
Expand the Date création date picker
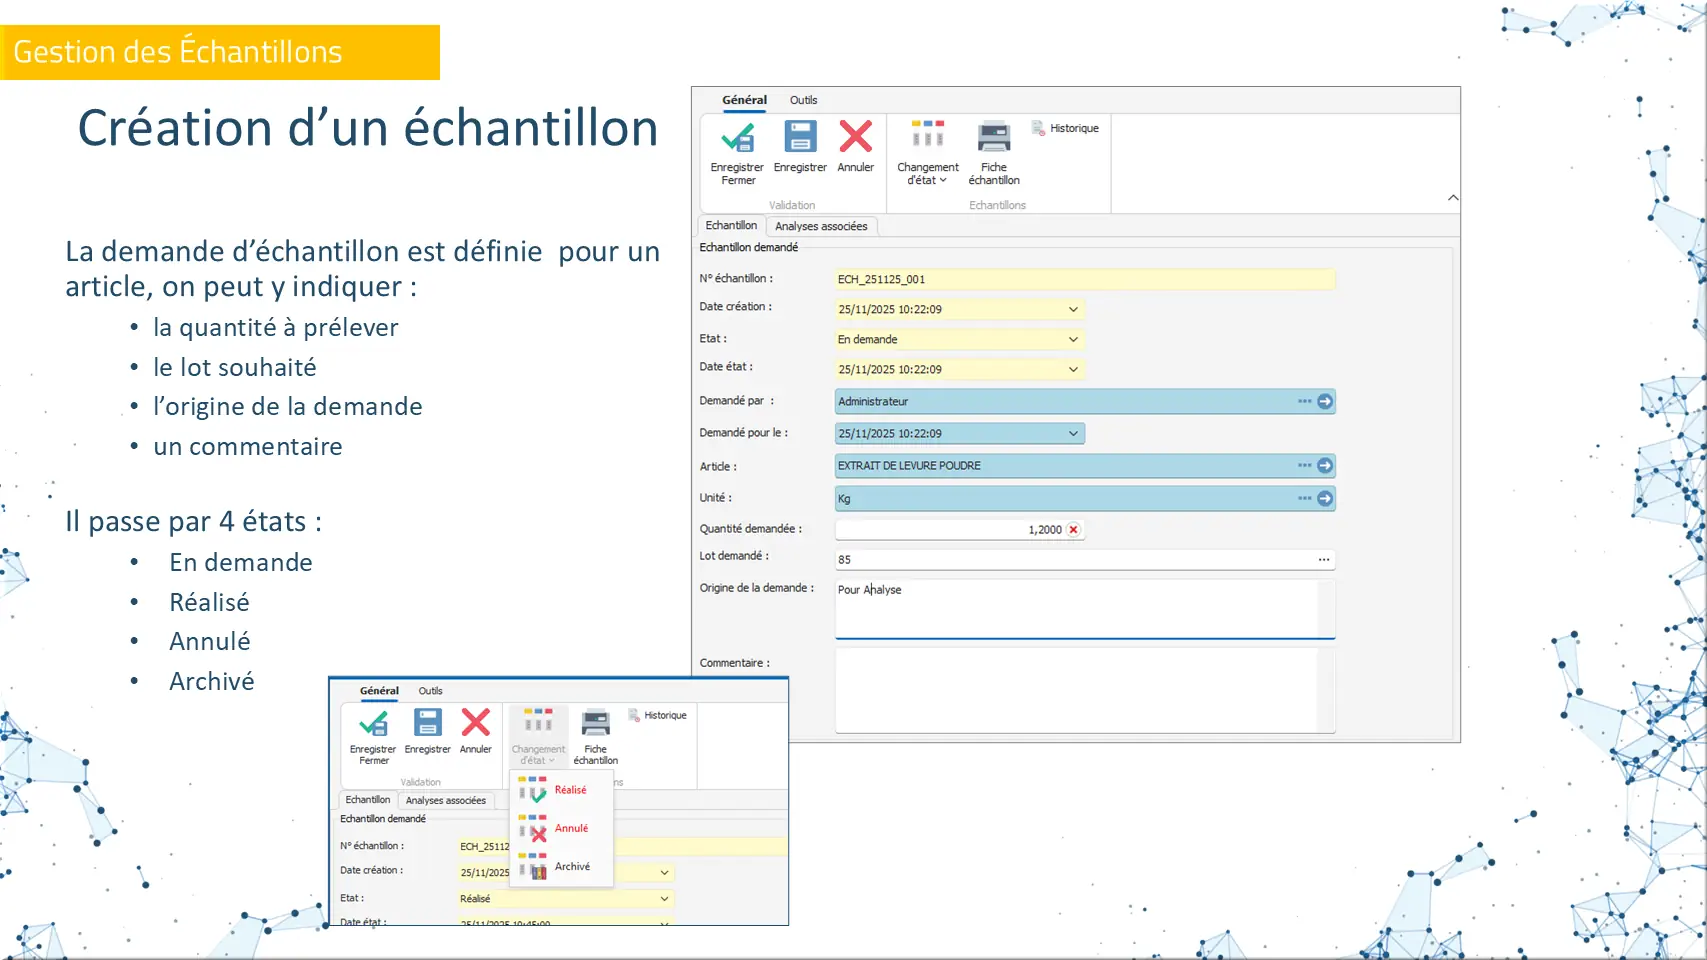[x=1073, y=309]
